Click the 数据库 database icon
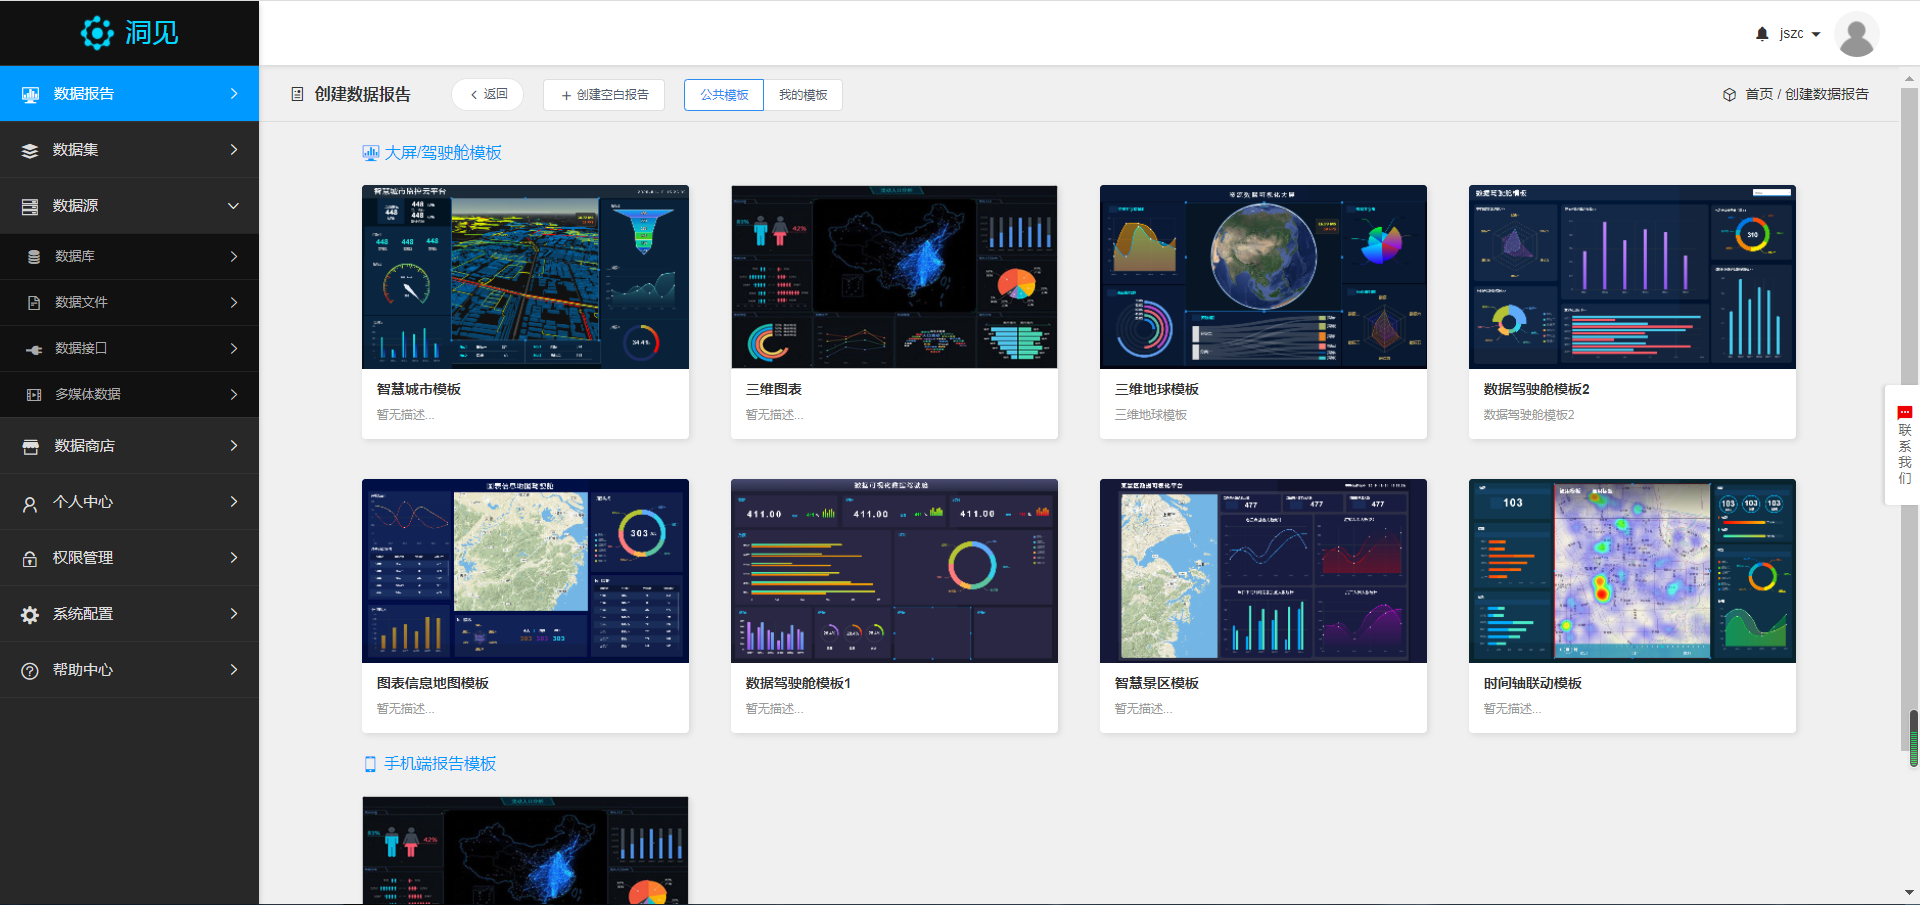1920x905 pixels. click(34, 257)
